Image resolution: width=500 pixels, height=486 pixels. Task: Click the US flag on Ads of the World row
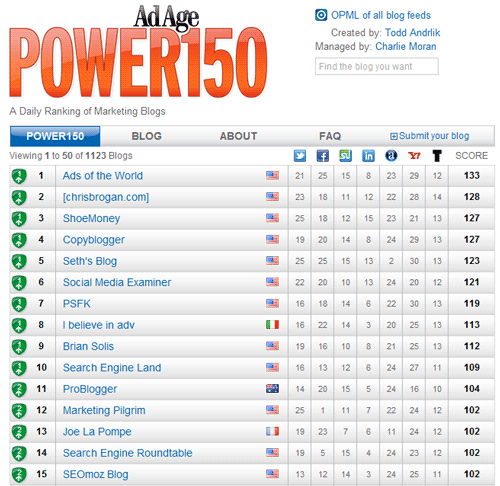click(x=272, y=175)
